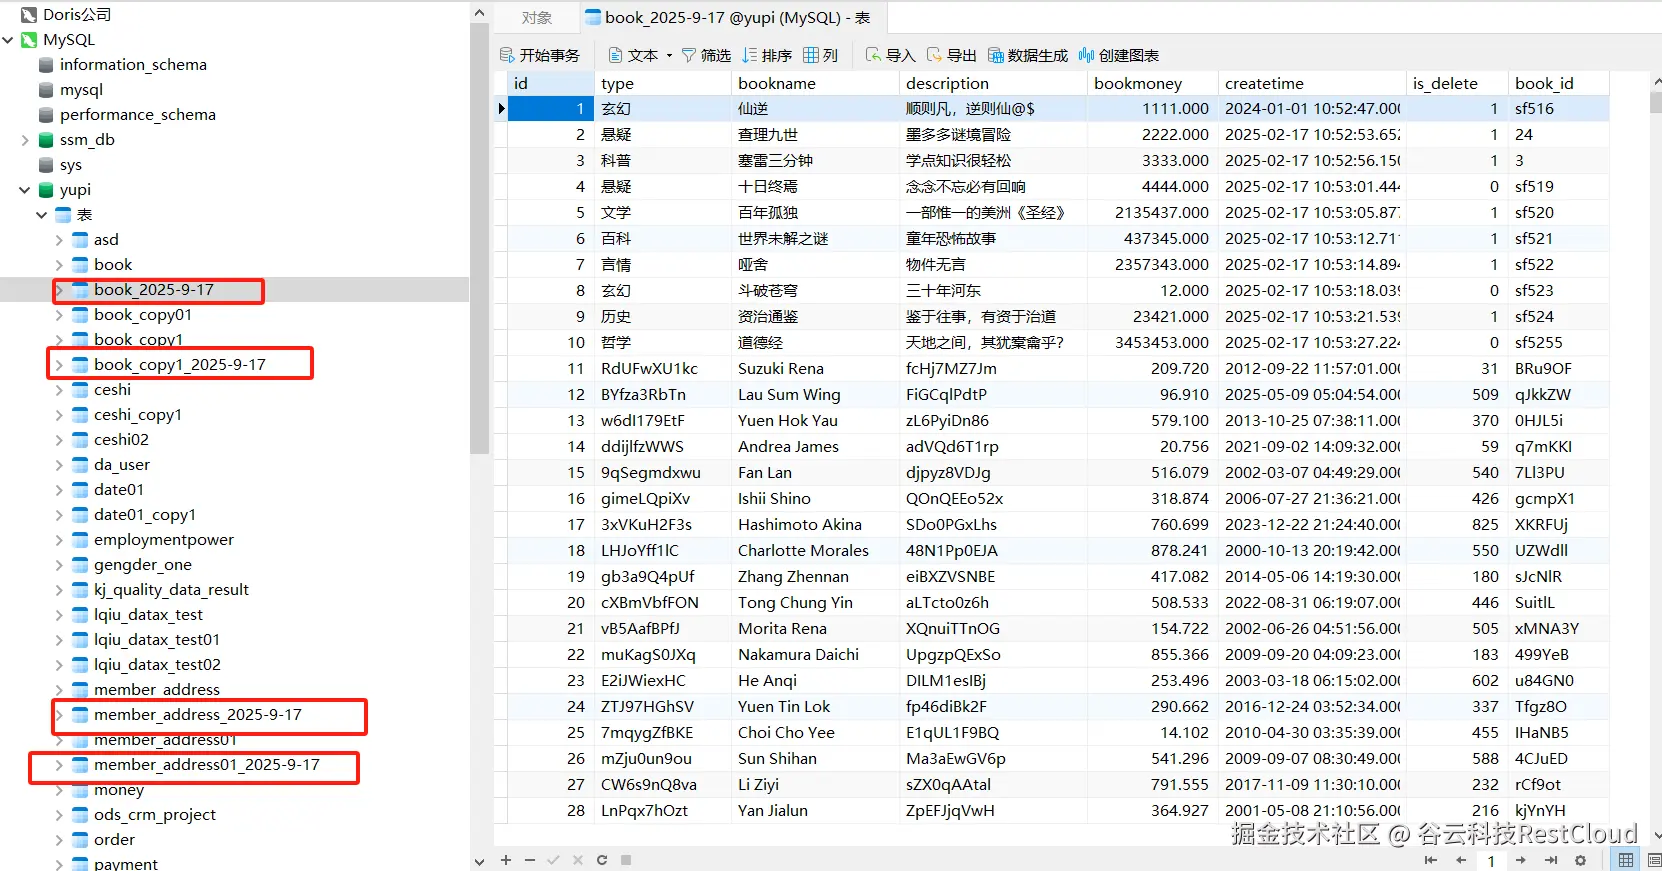Screen dimensions: 1662x871
Task: Expand the ssm_db database node
Action: [x=25, y=140]
